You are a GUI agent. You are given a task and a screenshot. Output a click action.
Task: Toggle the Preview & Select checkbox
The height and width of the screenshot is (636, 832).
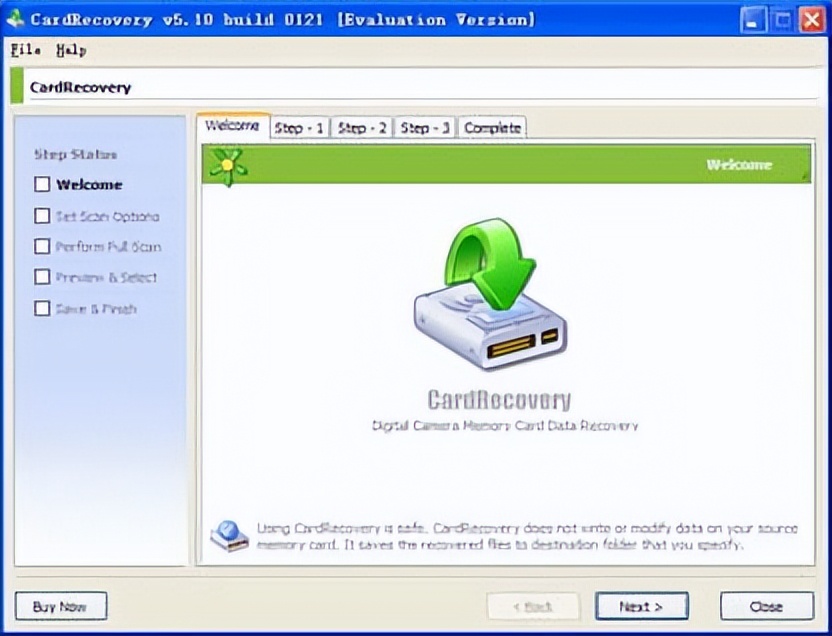(42, 276)
